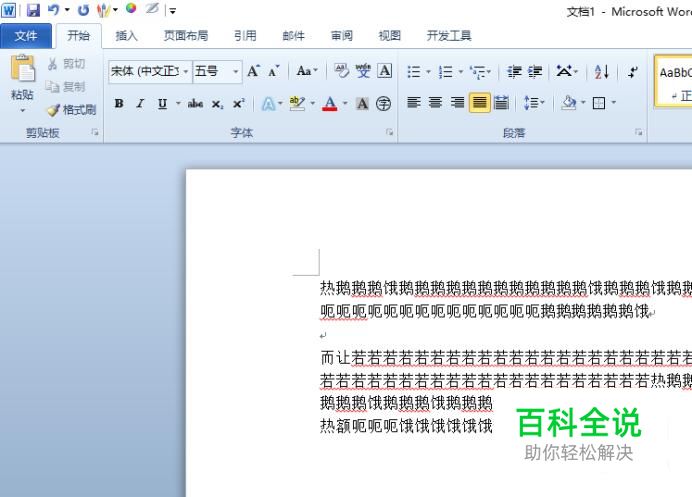
Task: Switch to the 引用 (References) tab
Action: tap(245, 36)
